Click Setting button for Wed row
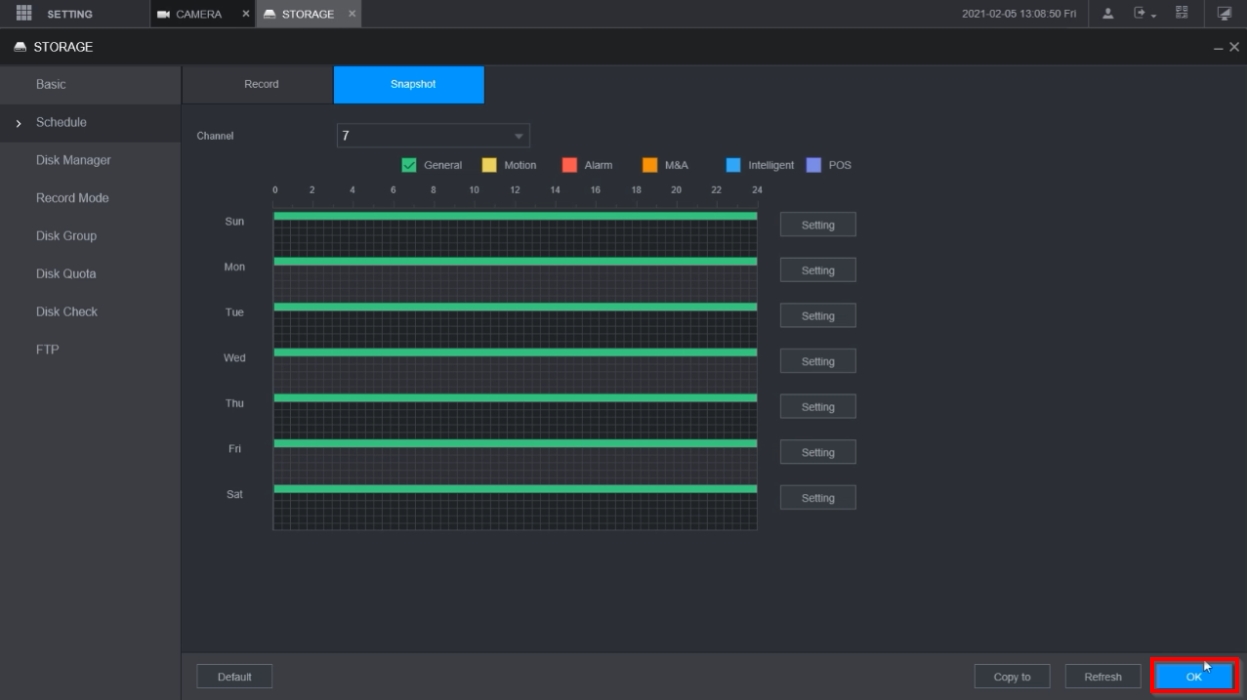Image resolution: width=1247 pixels, height=700 pixels. tap(817, 361)
